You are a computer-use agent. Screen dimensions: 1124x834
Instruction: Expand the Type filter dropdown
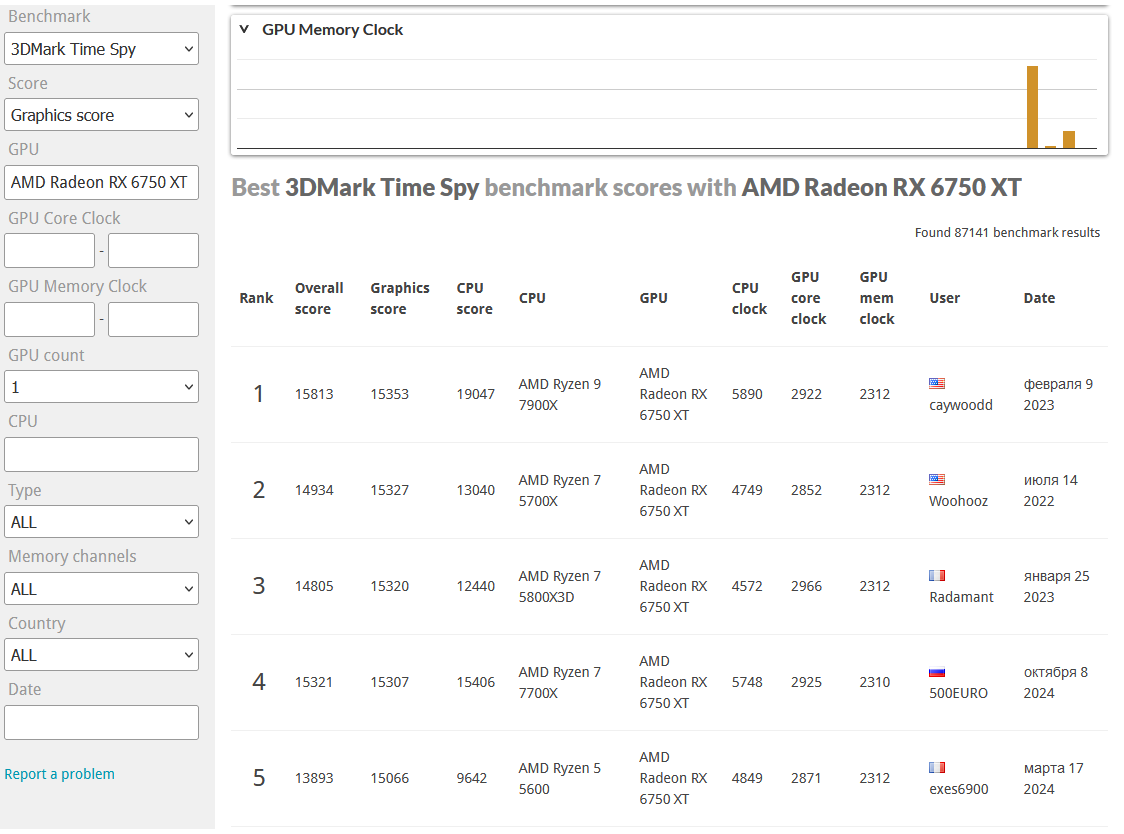(101, 522)
